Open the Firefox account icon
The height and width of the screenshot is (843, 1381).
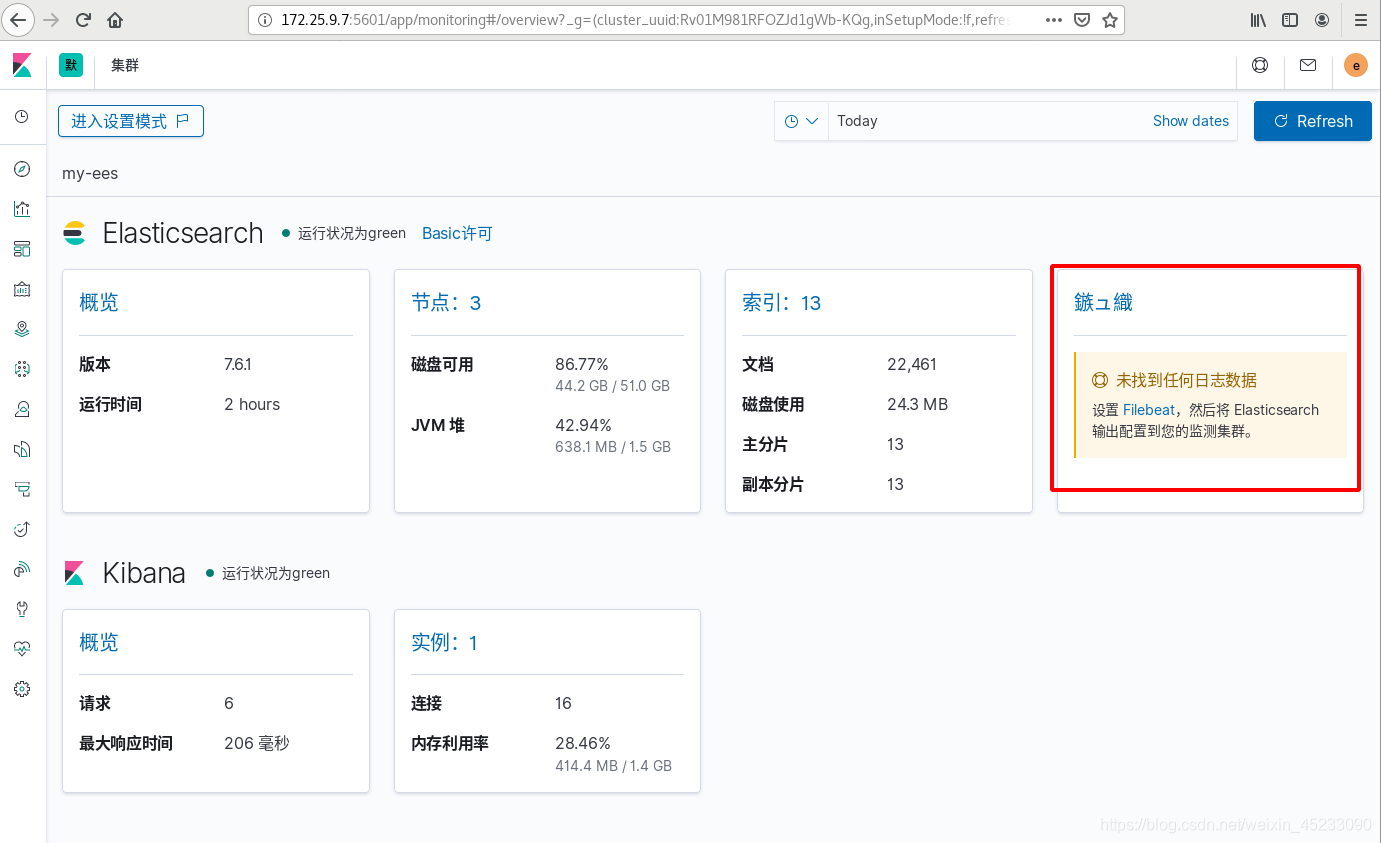click(x=1322, y=20)
